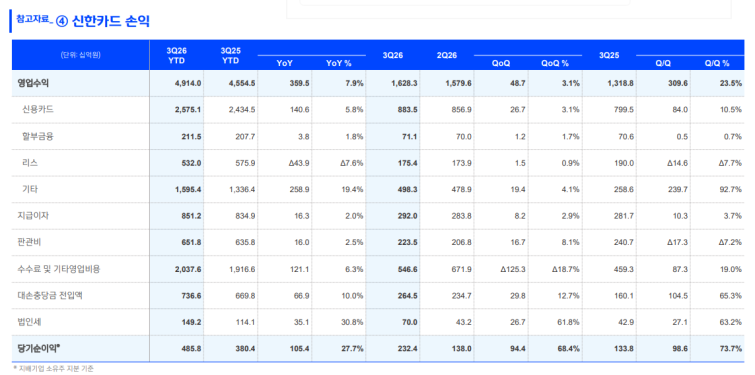The height and width of the screenshot is (375, 755).
Task: Click the 영업수익 Q/Q % value '23.5%'
Action: coord(731,83)
